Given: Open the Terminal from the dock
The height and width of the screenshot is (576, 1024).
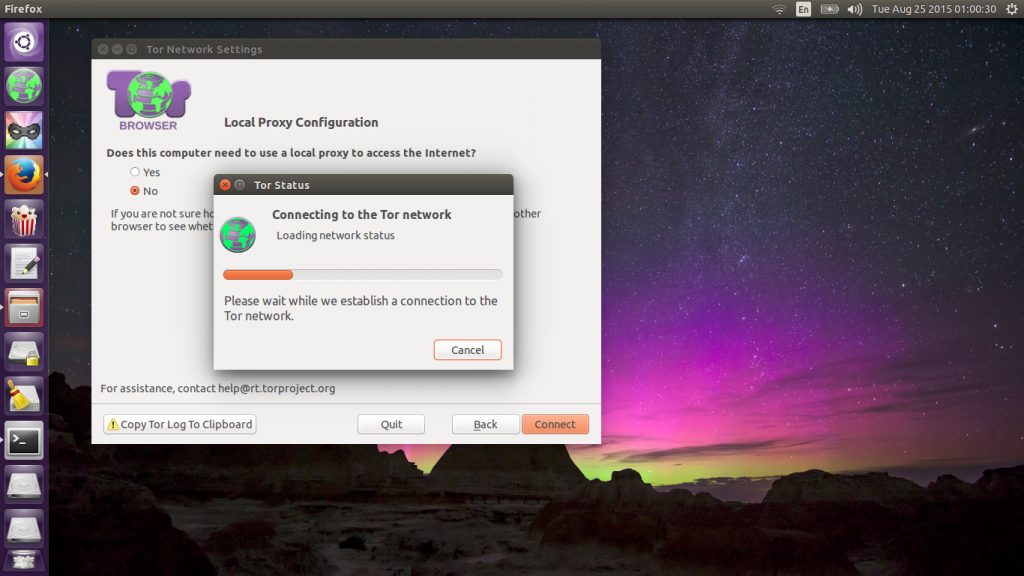Looking at the screenshot, I should pyautogui.click(x=24, y=441).
